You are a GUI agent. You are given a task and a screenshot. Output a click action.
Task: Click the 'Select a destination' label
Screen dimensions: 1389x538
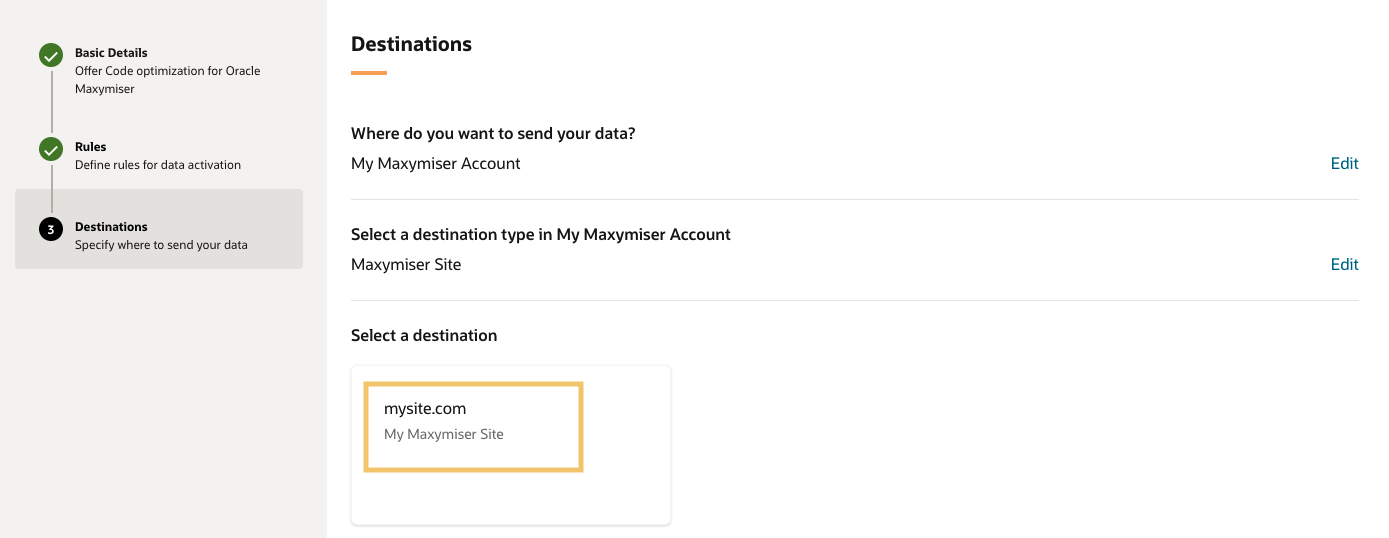pyautogui.click(x=424, y=336)
